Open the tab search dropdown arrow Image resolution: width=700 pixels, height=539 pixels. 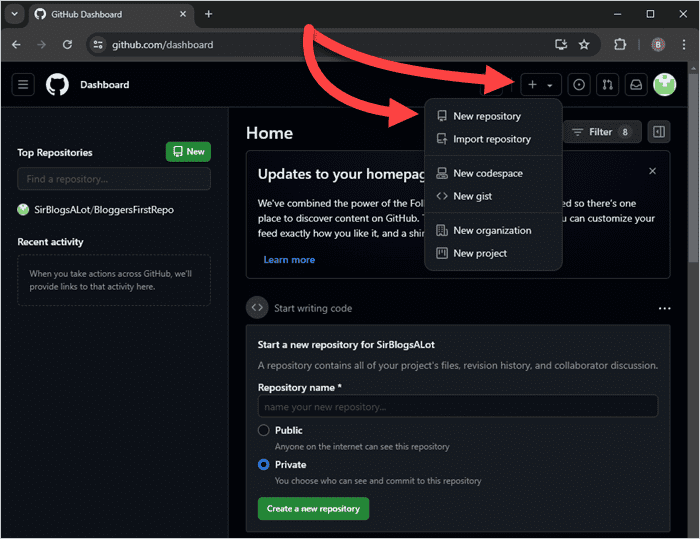click(x=14, y=14)
